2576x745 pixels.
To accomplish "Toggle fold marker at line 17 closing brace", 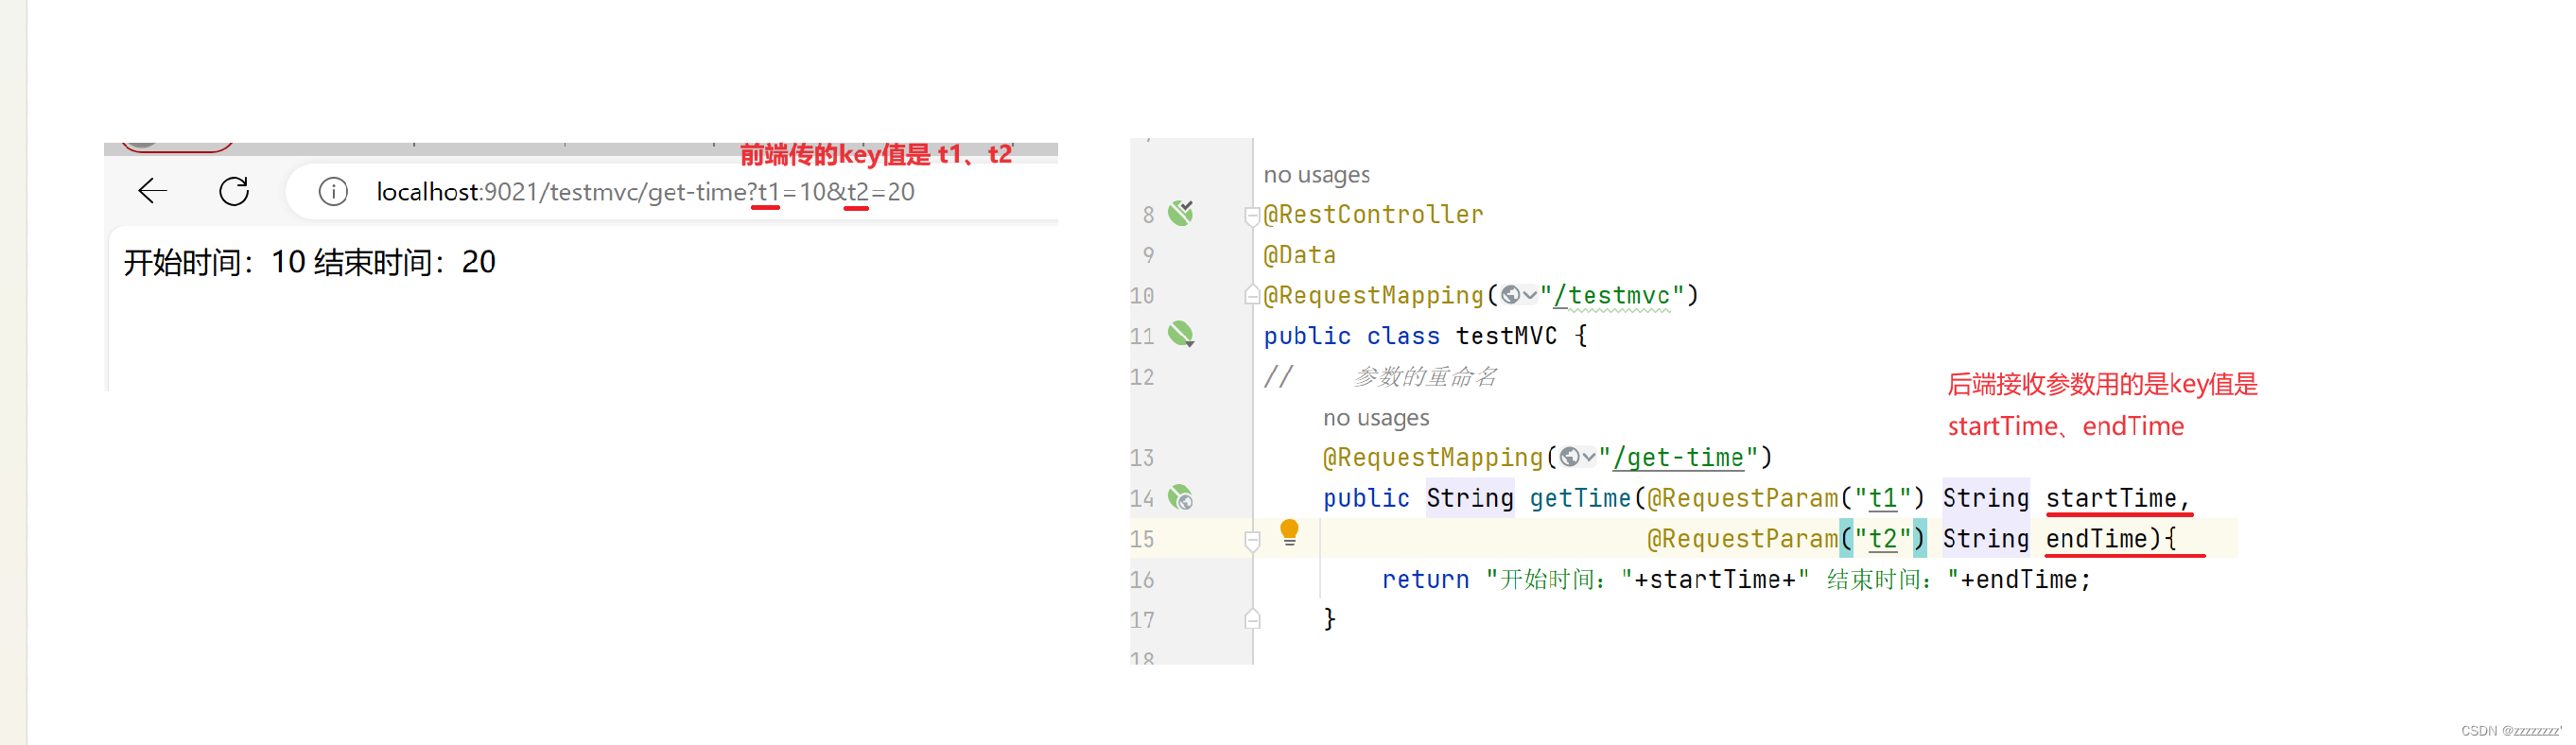I will (1251, 620).
